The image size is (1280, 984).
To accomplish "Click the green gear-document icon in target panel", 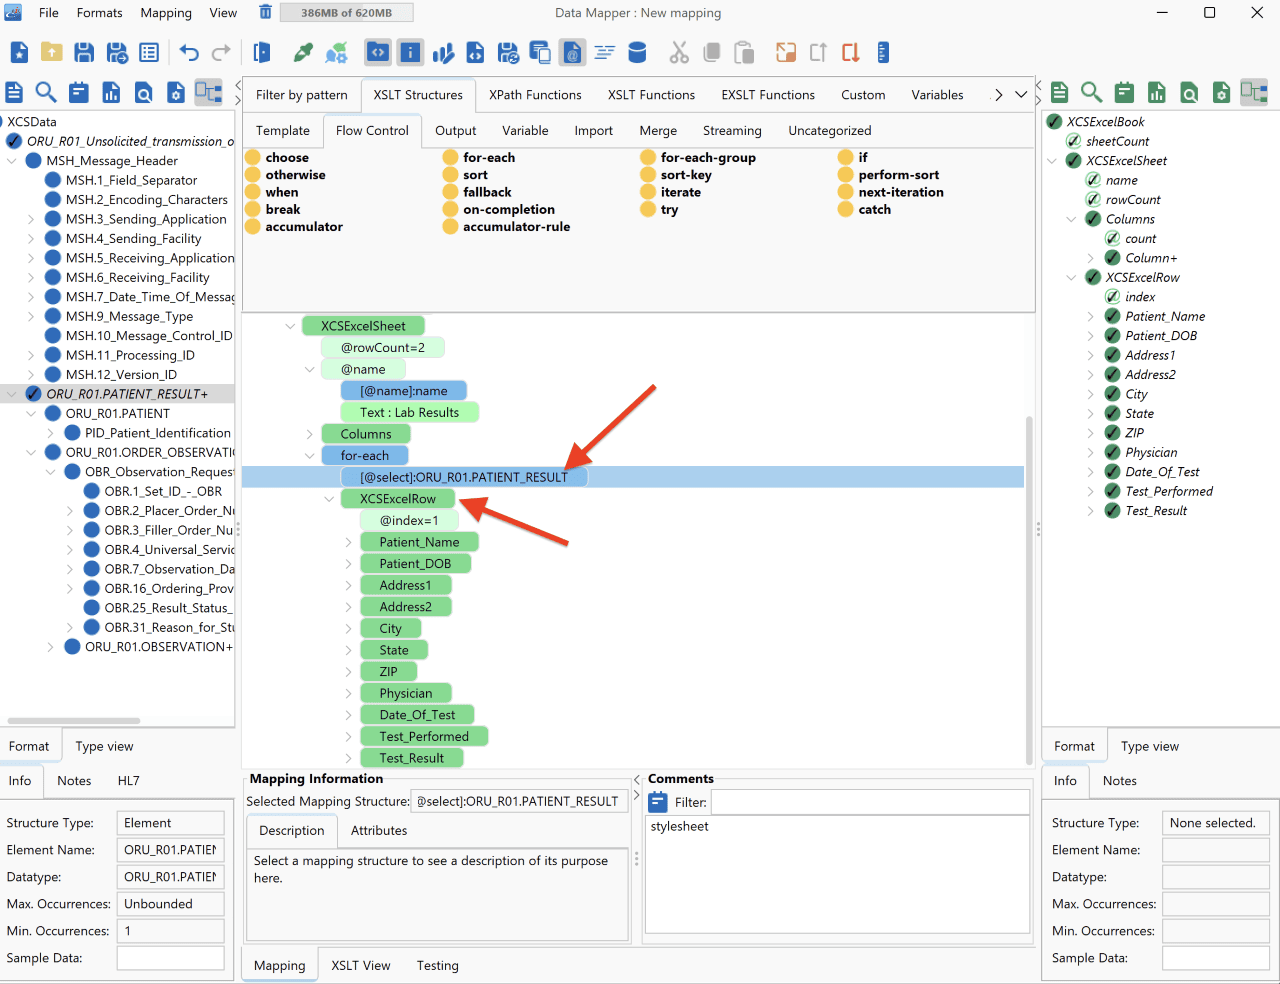I will 1221,93.
